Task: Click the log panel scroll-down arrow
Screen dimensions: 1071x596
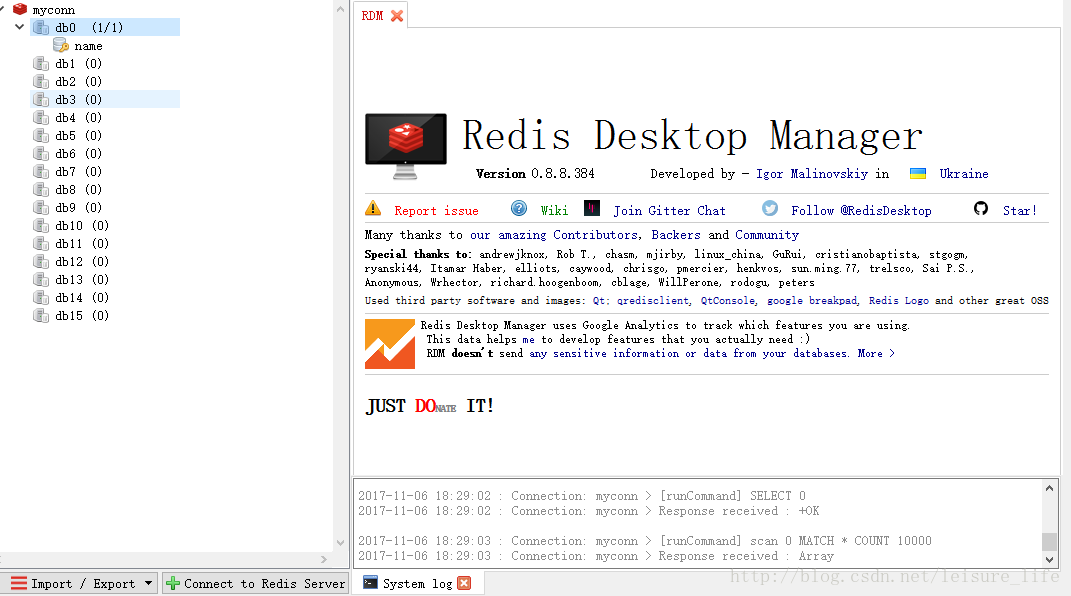Action: [x=1050, y=559]
